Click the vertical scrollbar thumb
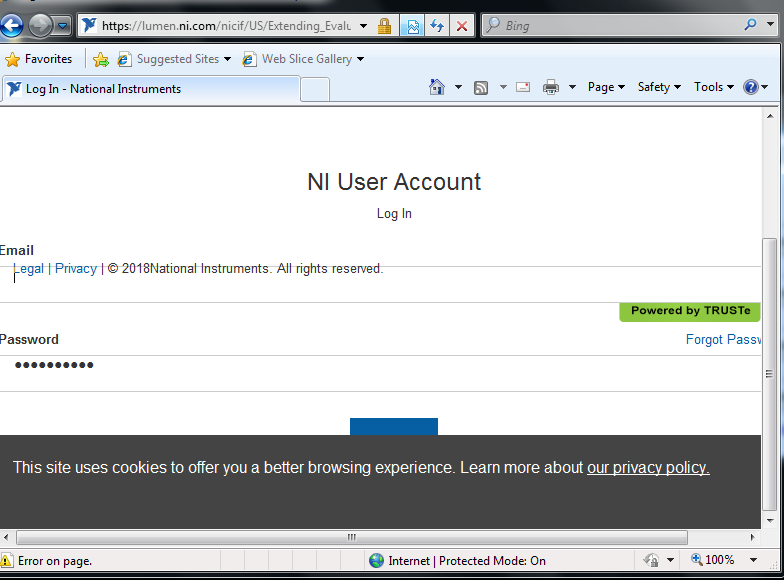 tap(770, 374)
